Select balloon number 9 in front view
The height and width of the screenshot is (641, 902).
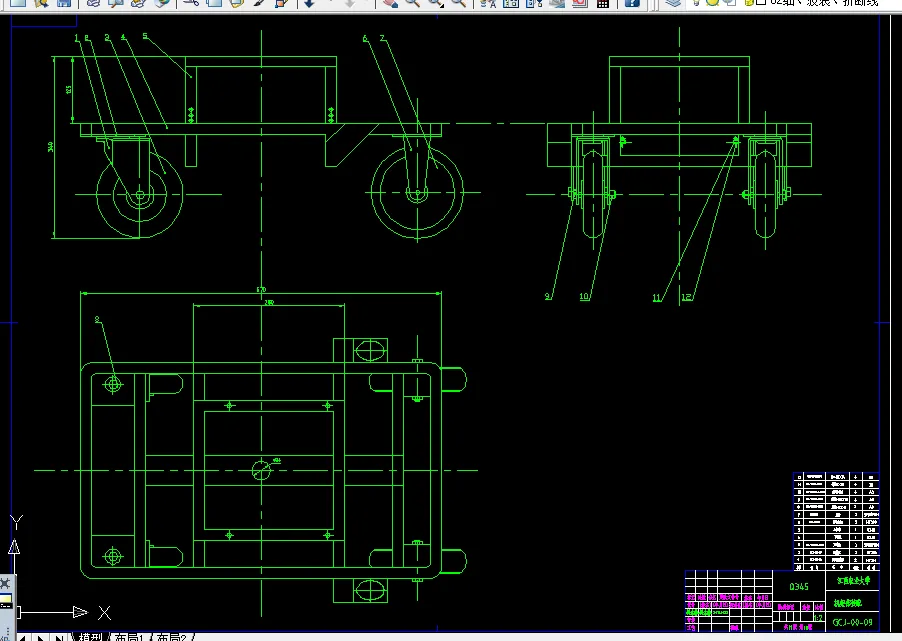tap(547, 296)
